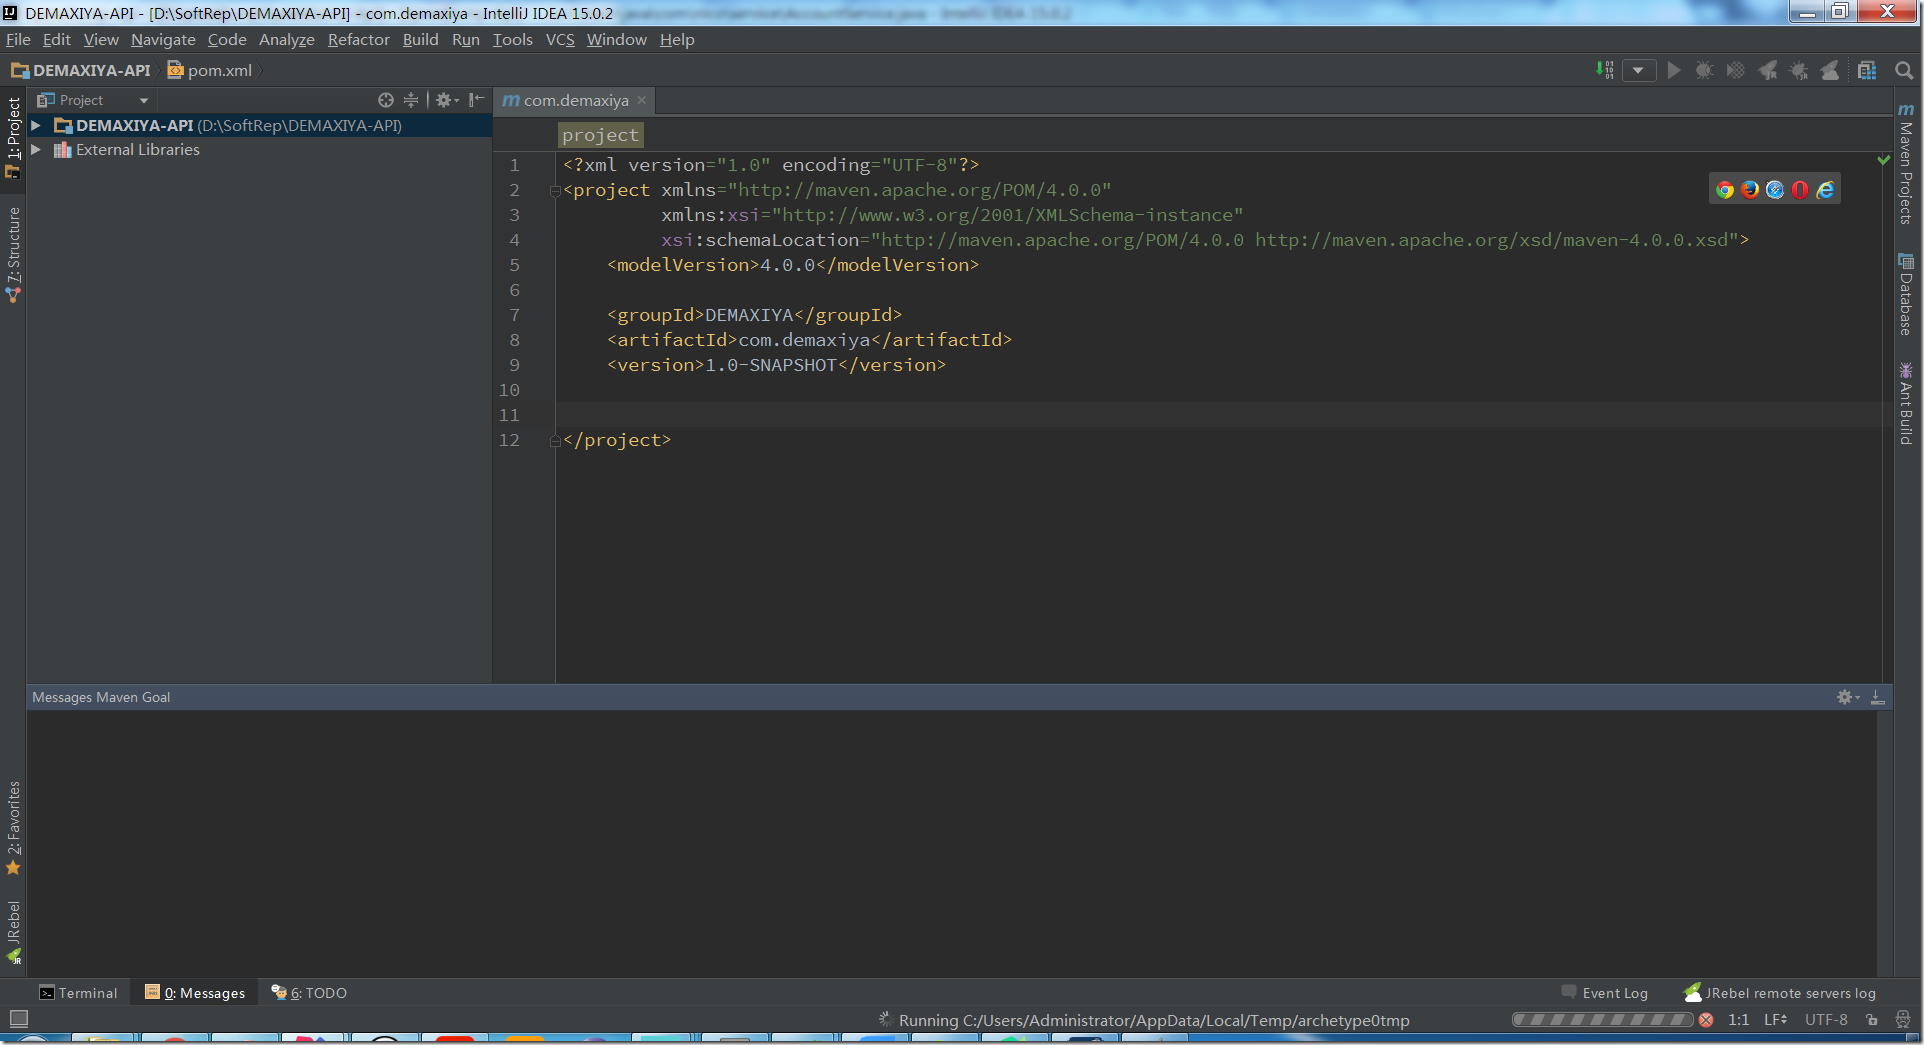Click the DEMAXIYA-API breadcrumb

coord(81,70)
